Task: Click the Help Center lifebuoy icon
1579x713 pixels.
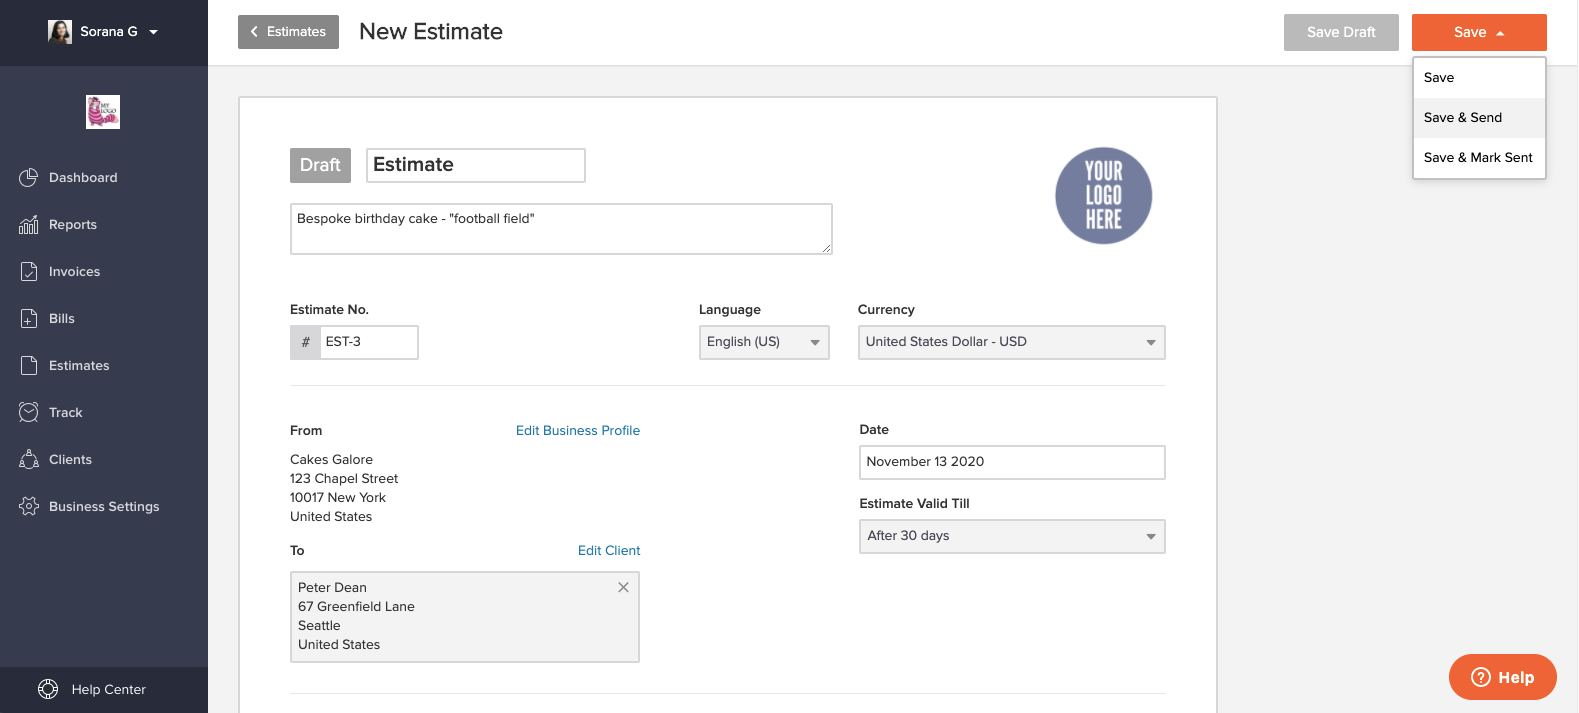Action: tap(48, 689)
